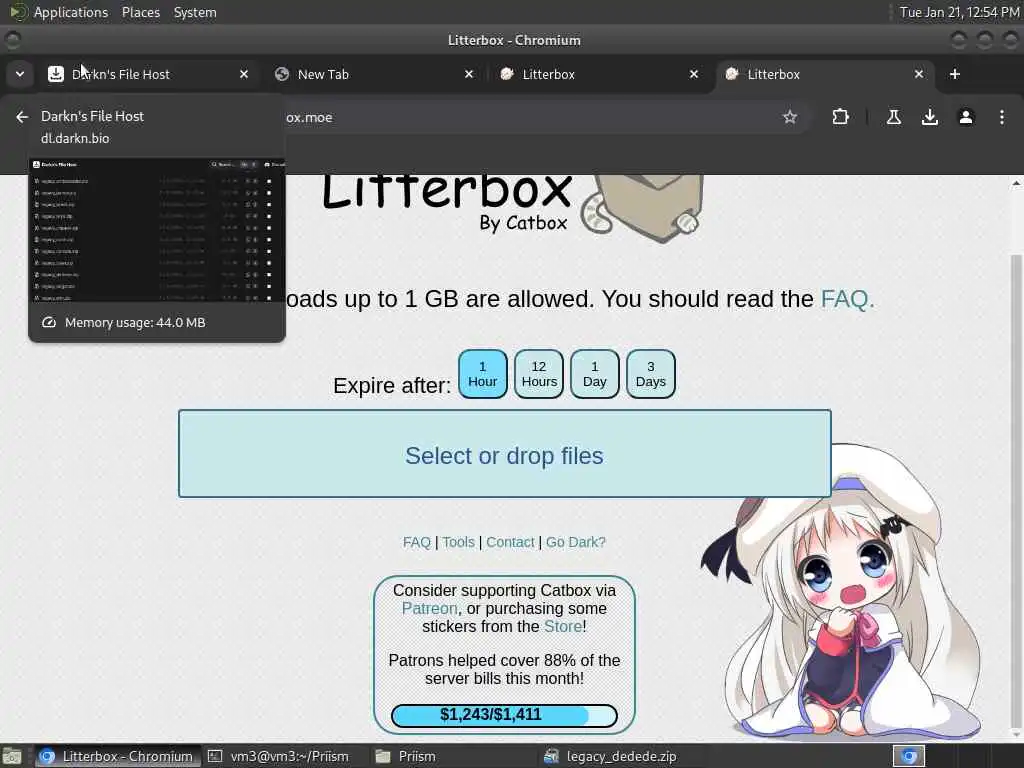Click the Go Dark? link
1024x768 pixels.
click(576, 542)
